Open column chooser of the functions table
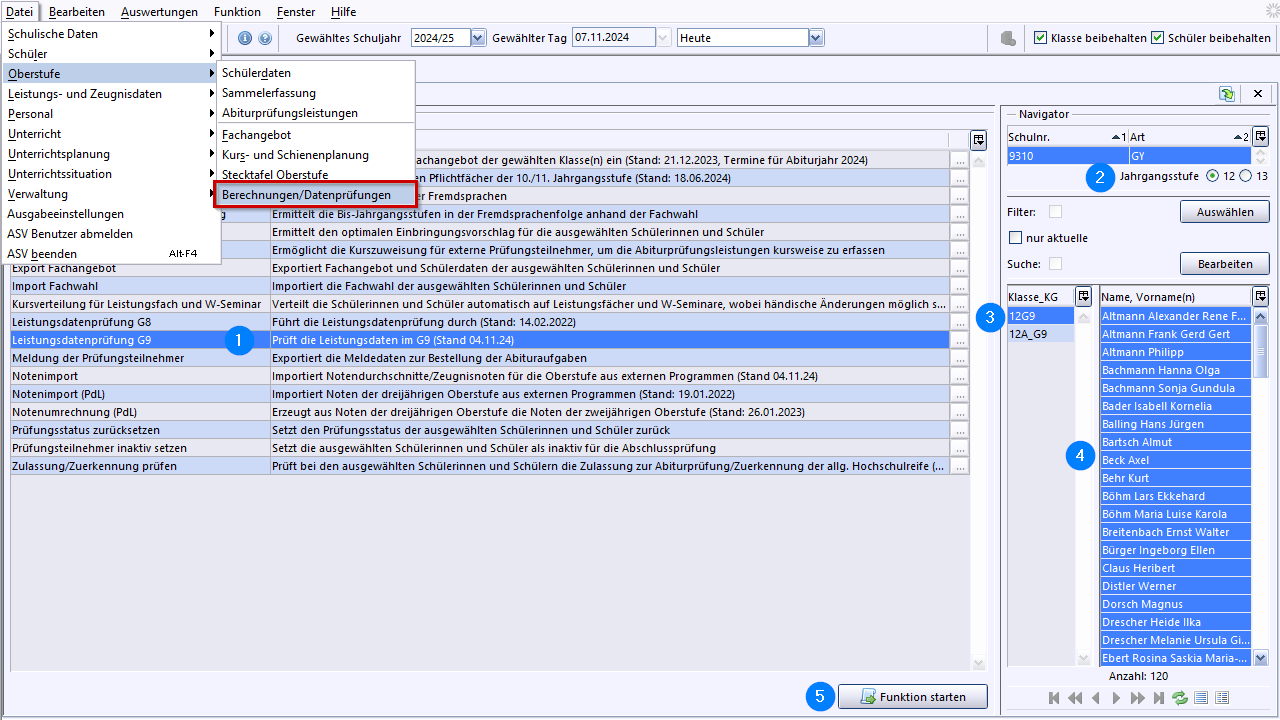1280x720 pixels. [x=978, y=140]
